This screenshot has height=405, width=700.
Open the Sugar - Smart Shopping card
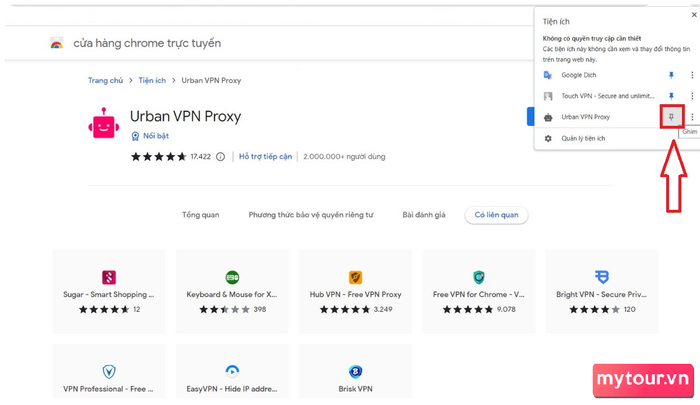(108, 292)
